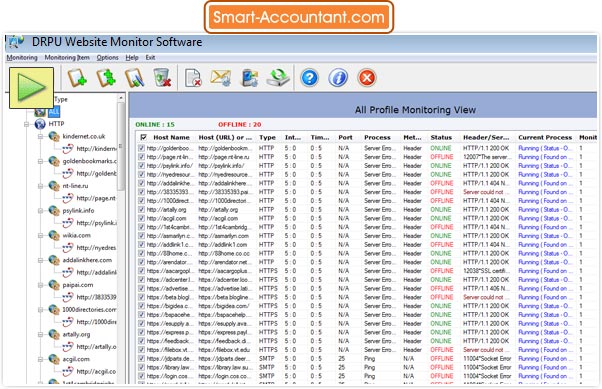Click the HTTP globe icon in tree
This screenshot has width=602, height=389.
click(40, 124)
